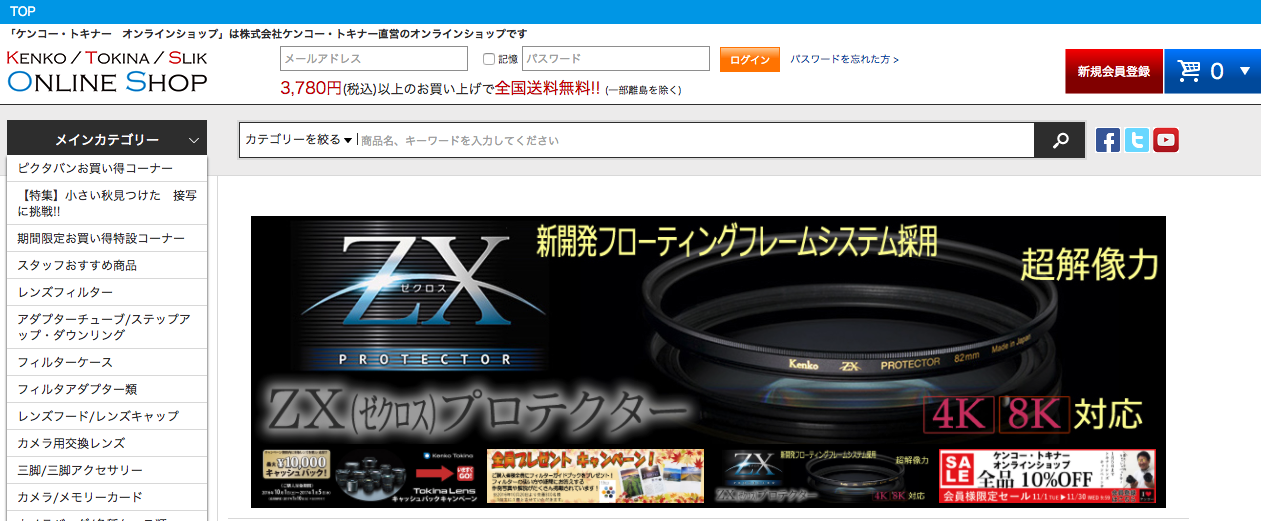Open the YouTube channel icon
The image size is (1261, 521).
point(1166,140)
